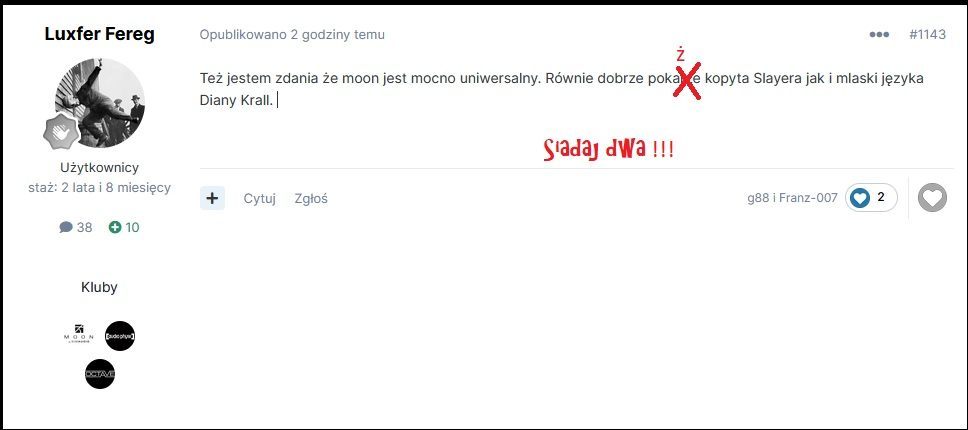The width and height of the screenshot is (968, 430).
Task: Toggle multiquote with the plus button
Action: tap(212, 198)
